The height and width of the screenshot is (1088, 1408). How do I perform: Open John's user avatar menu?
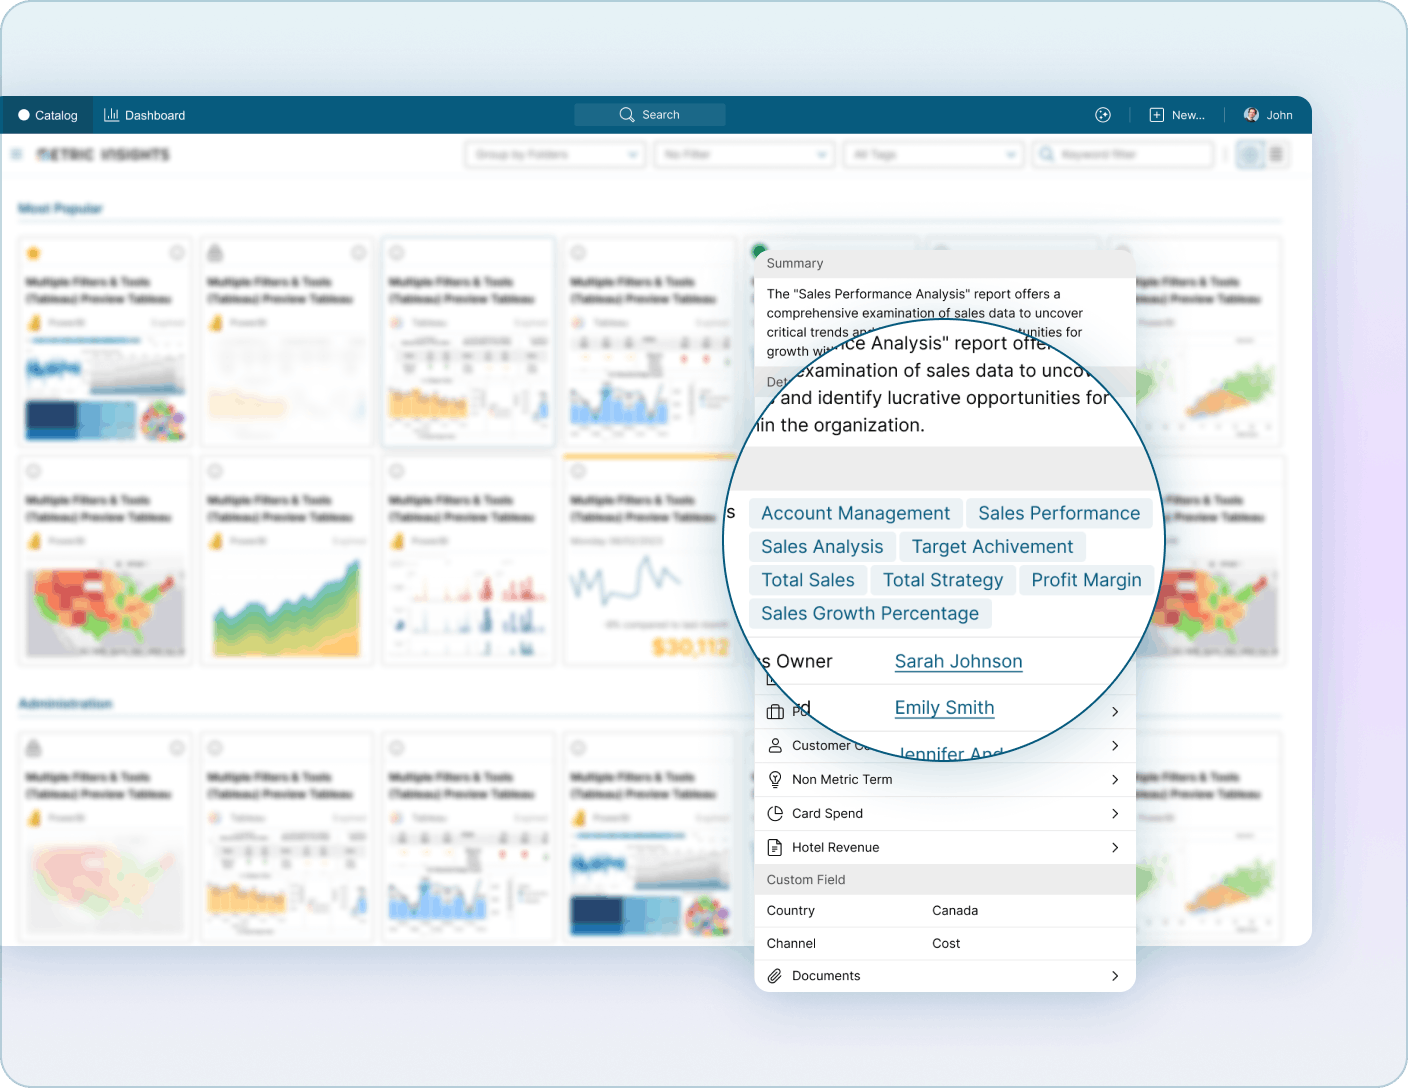1251,114
